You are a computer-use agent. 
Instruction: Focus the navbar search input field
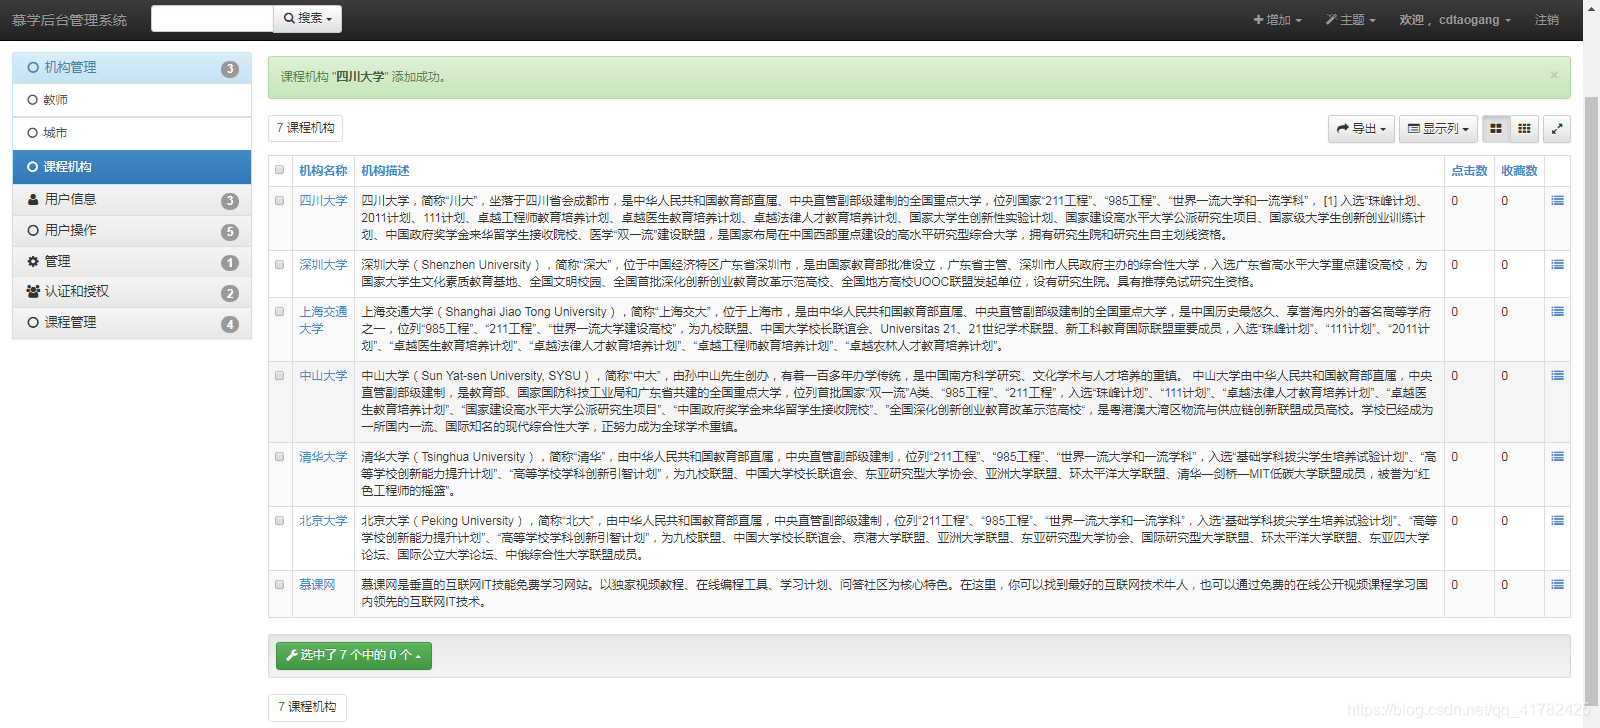212,18
